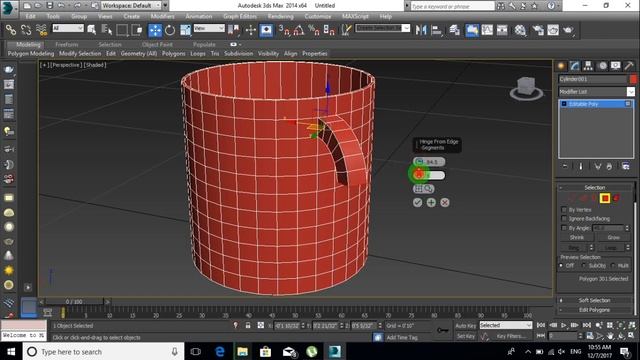This screenshot has height=360, width=640.
Task: Click the Polygon Modeling ribbon panel
Action: point(31,53)
